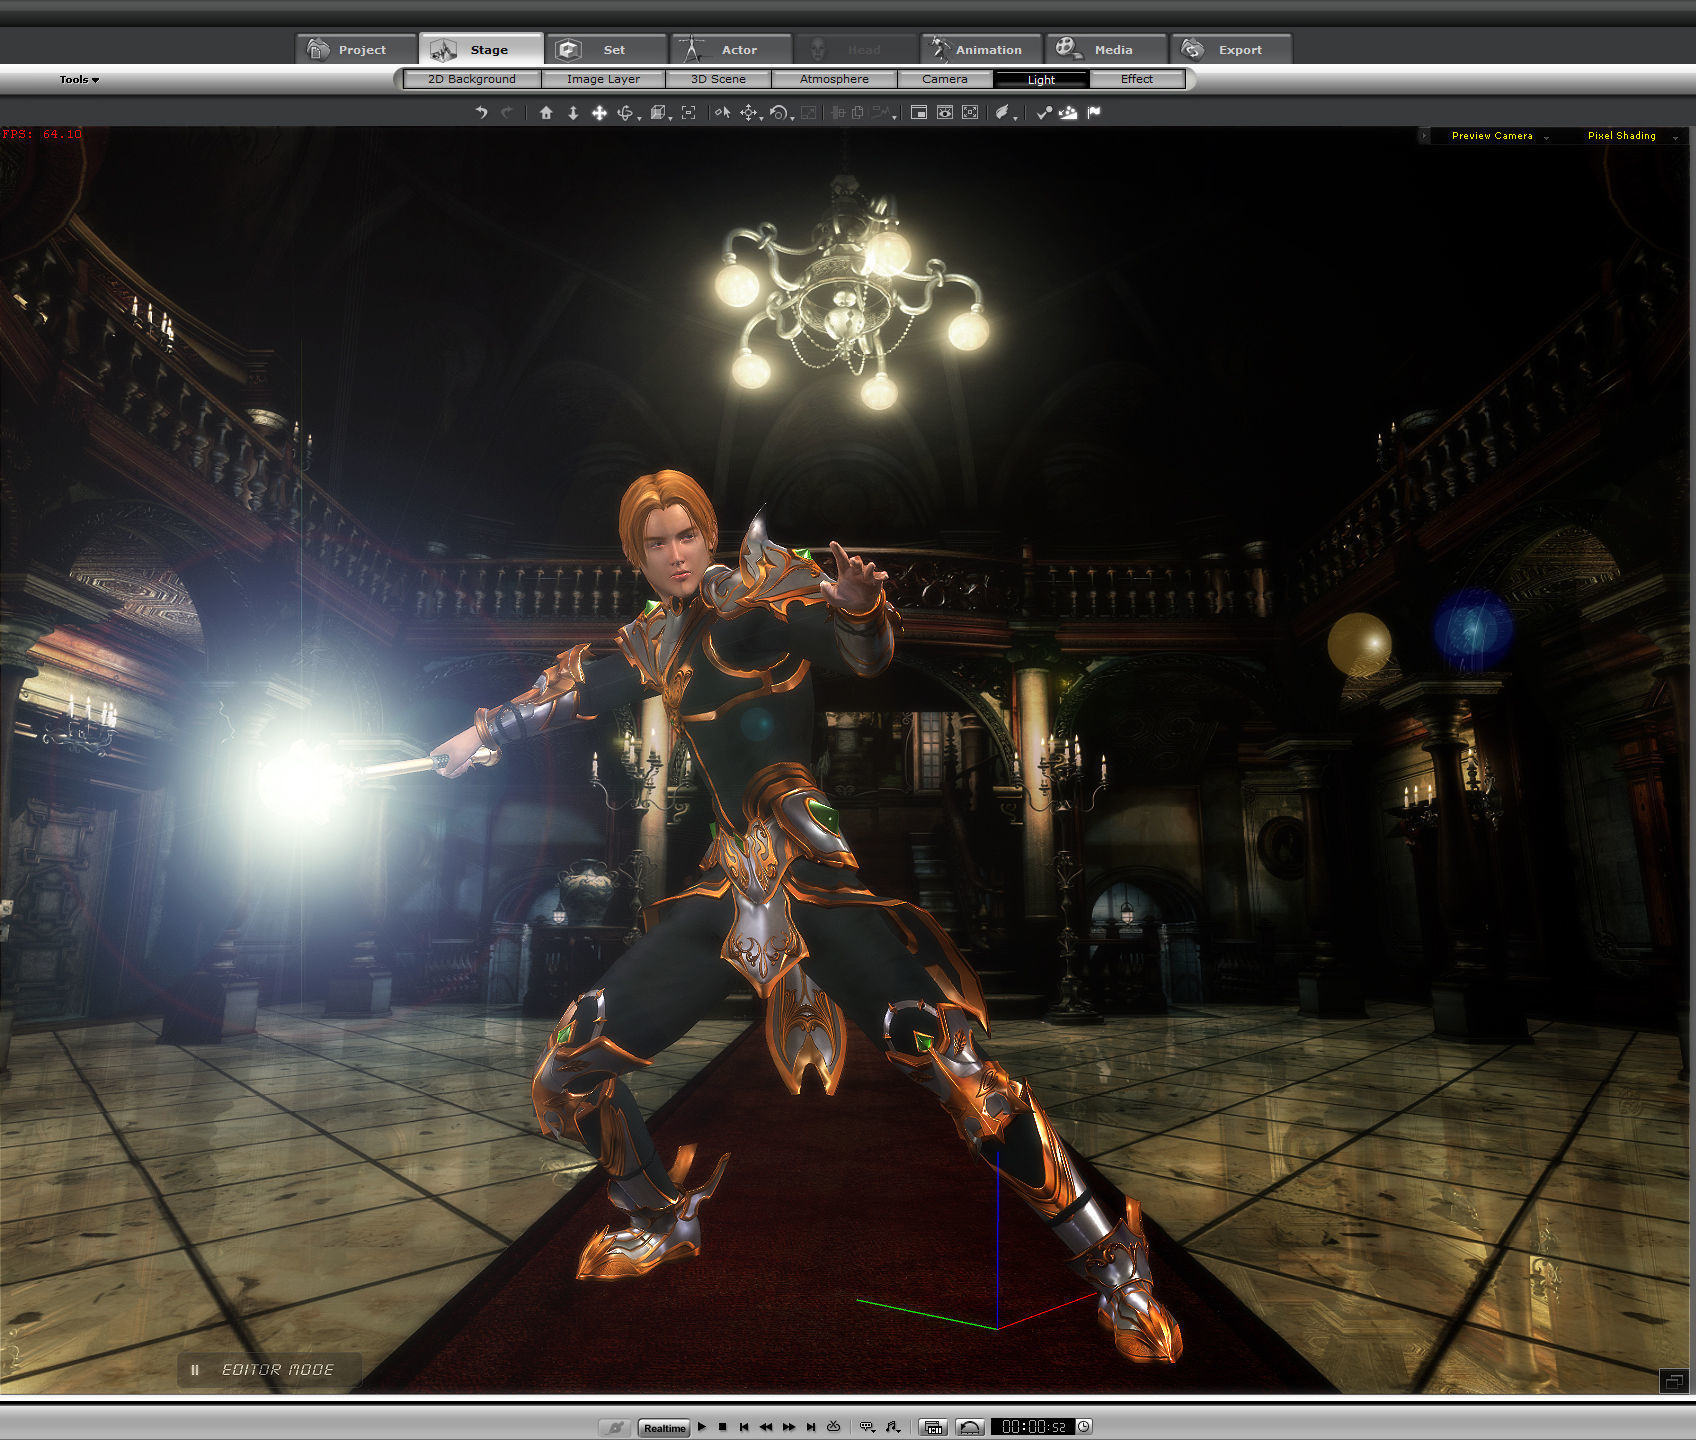
Task: Click the feather effect tool icon
Action: 1002,113
